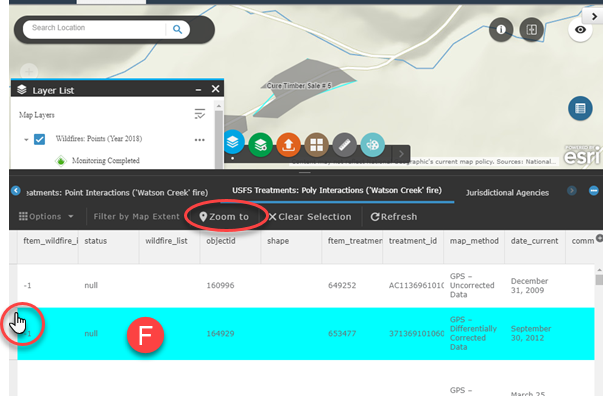Click the shape column header
The width and height of the screenshot is (603, 396).
(x=291, y=246)
